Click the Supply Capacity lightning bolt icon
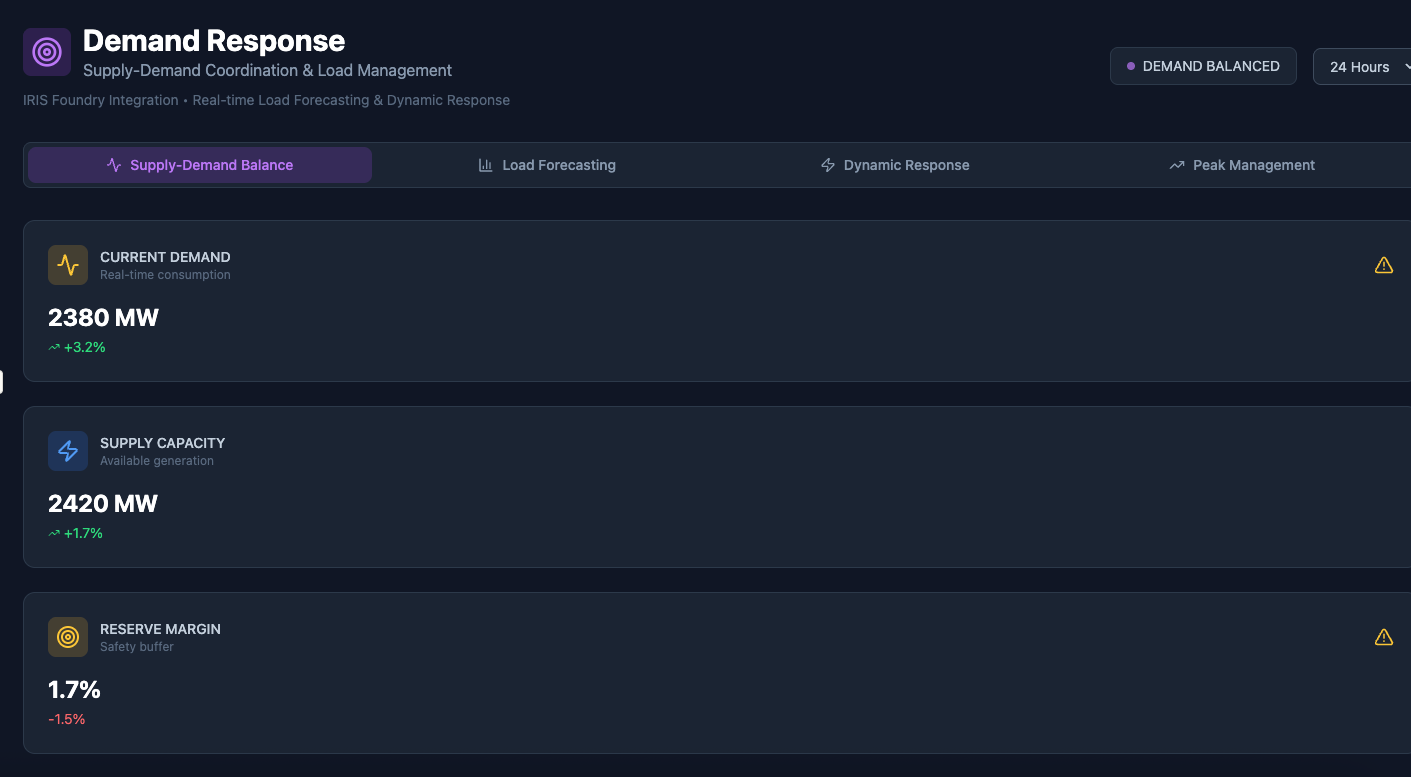 (68, 451)
